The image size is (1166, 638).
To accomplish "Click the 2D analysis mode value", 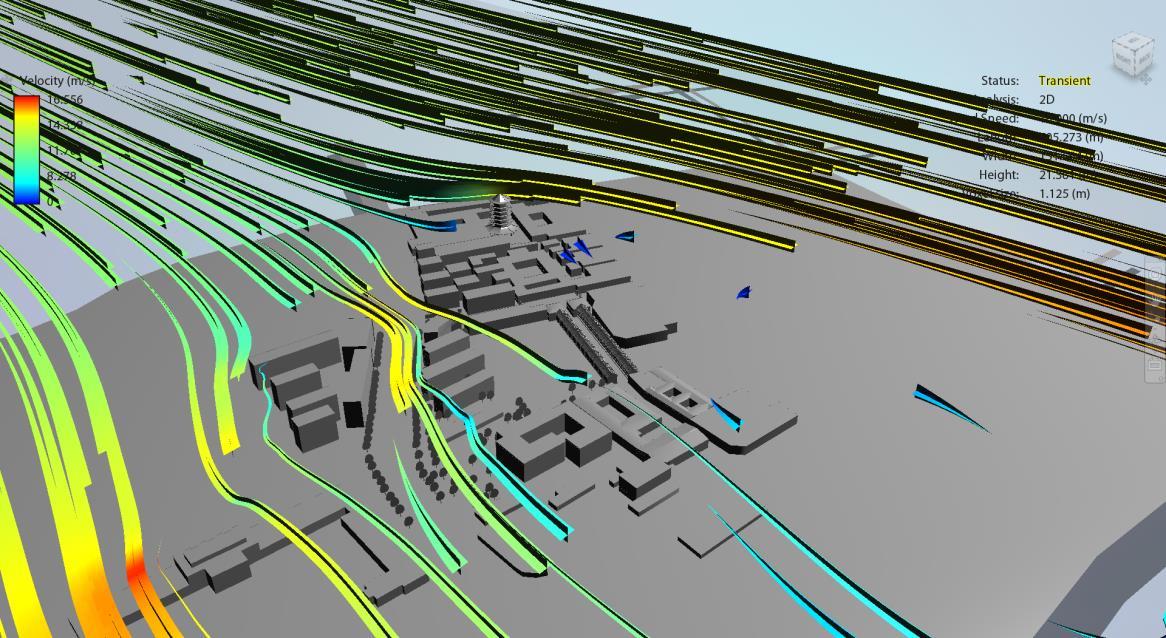I will click(1047, 99).
